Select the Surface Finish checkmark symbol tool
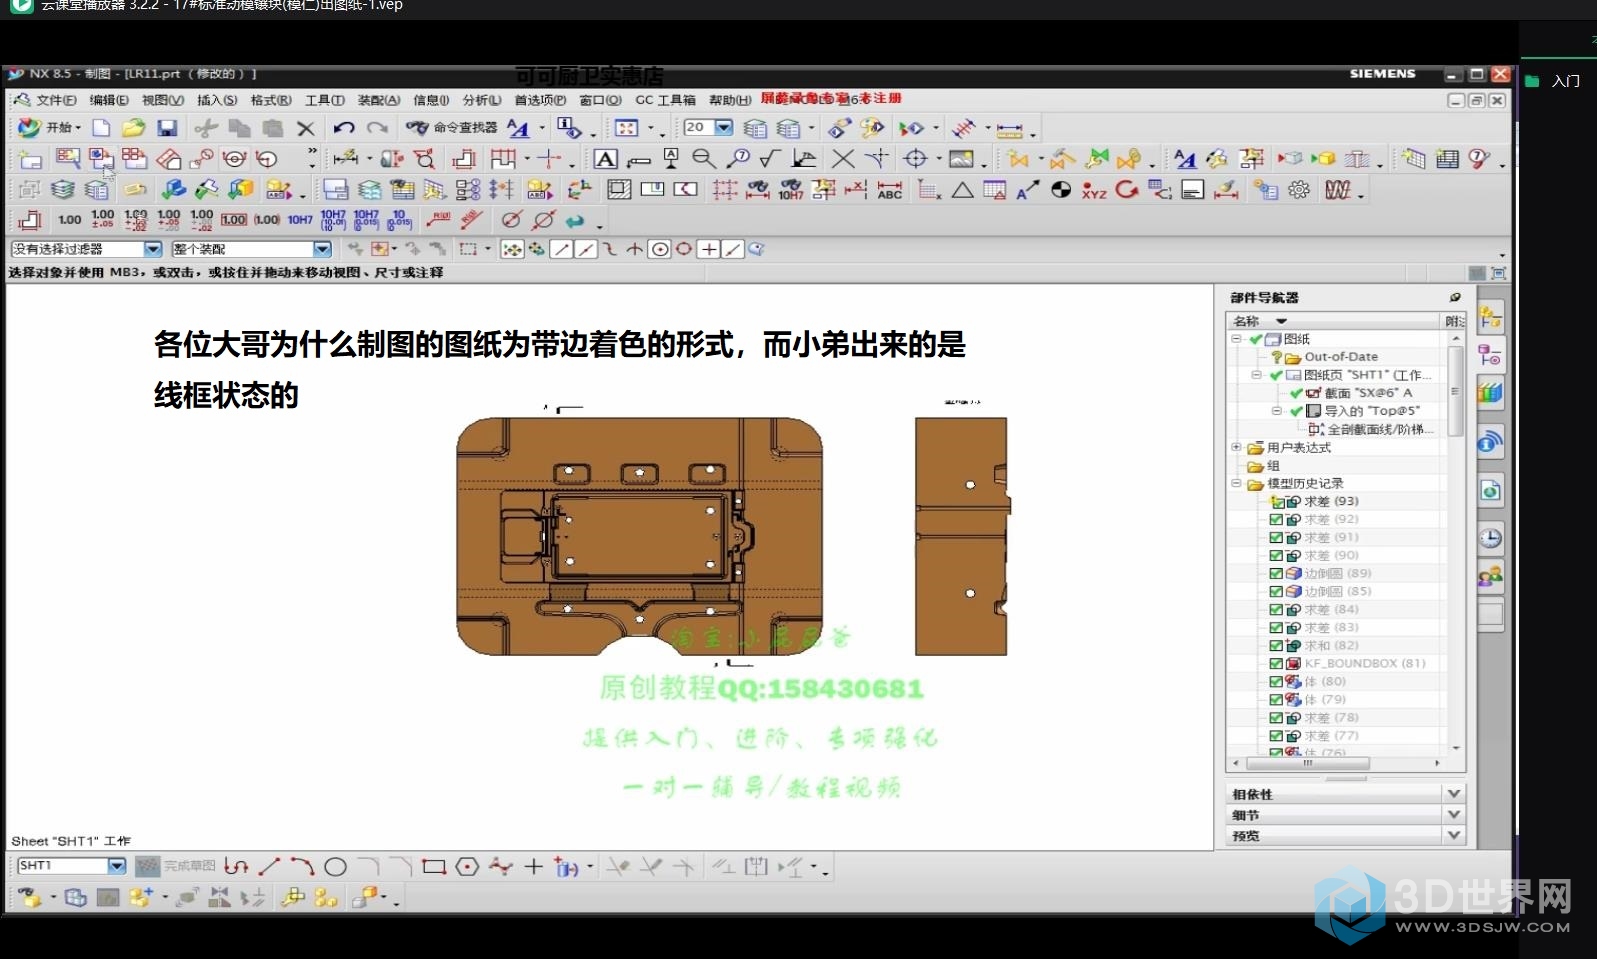This screenshot has height=959, width=1597. point(769,159)
